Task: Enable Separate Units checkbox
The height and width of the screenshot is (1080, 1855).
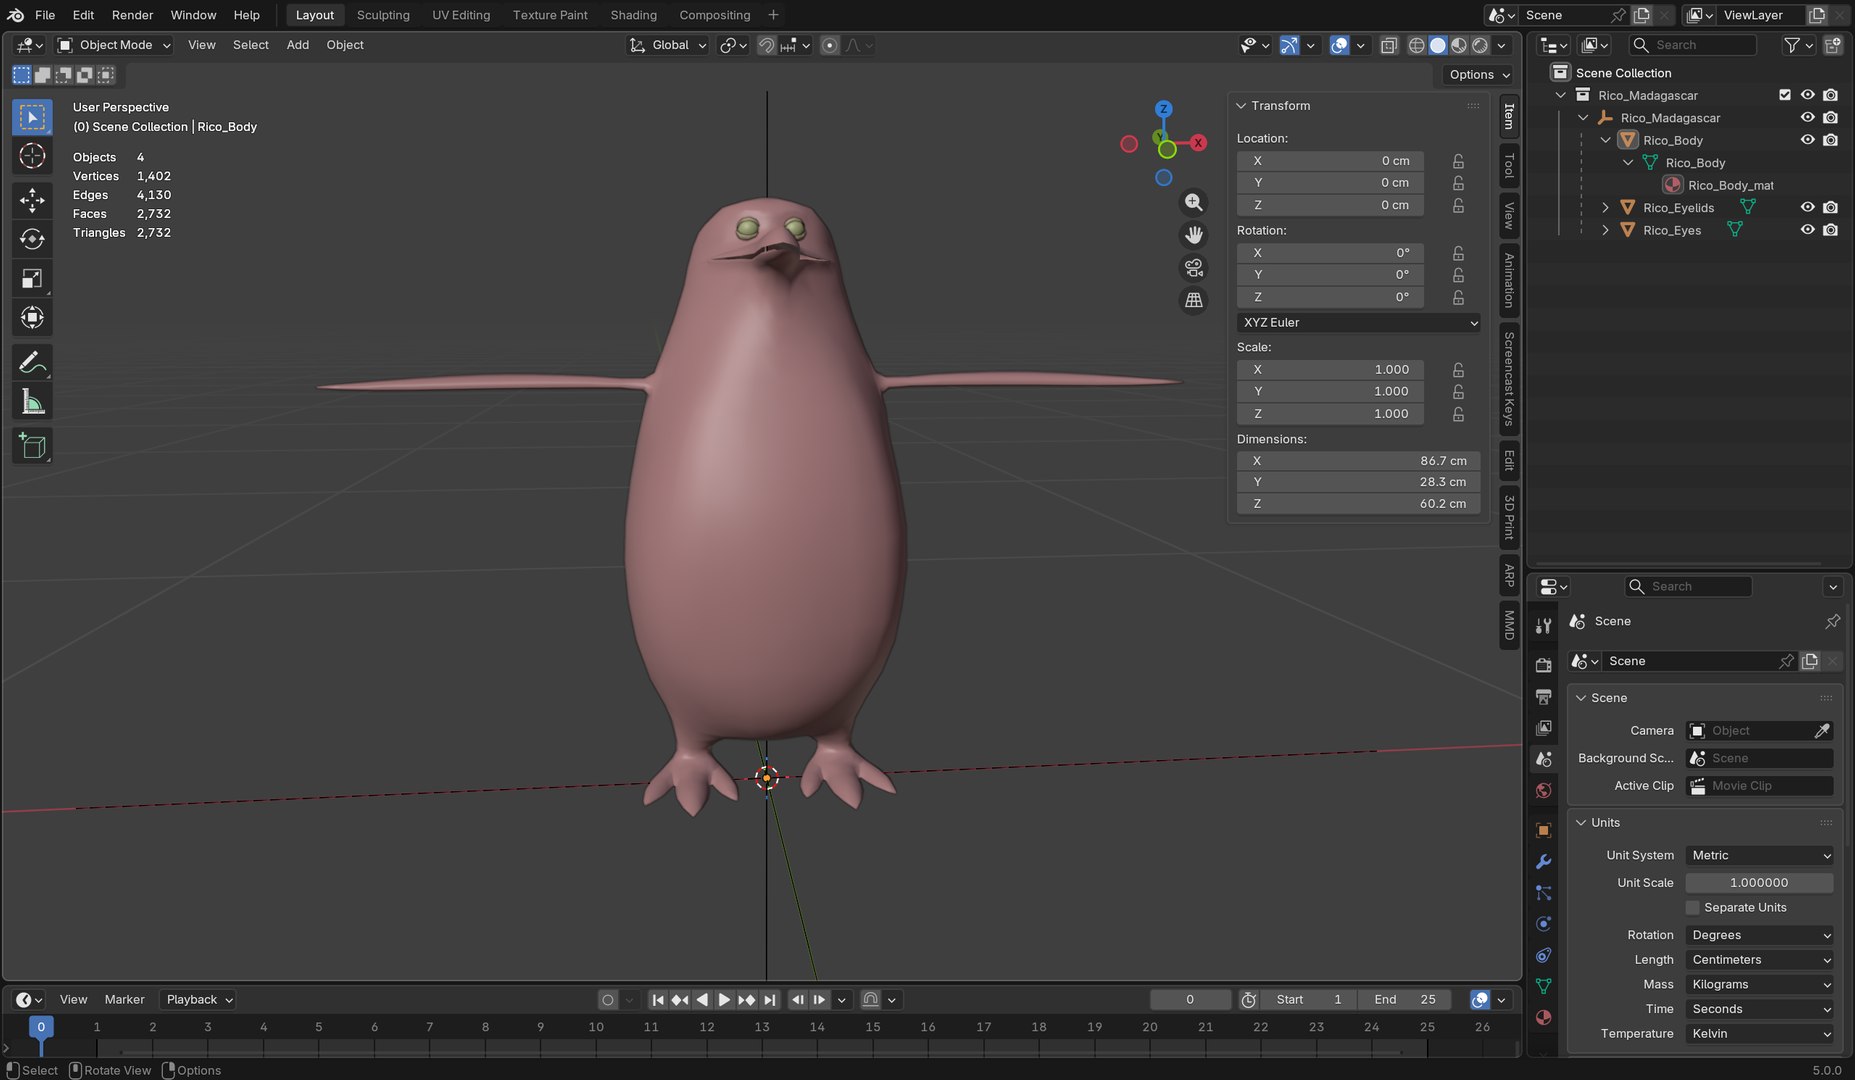Action: coord(1693,907)
